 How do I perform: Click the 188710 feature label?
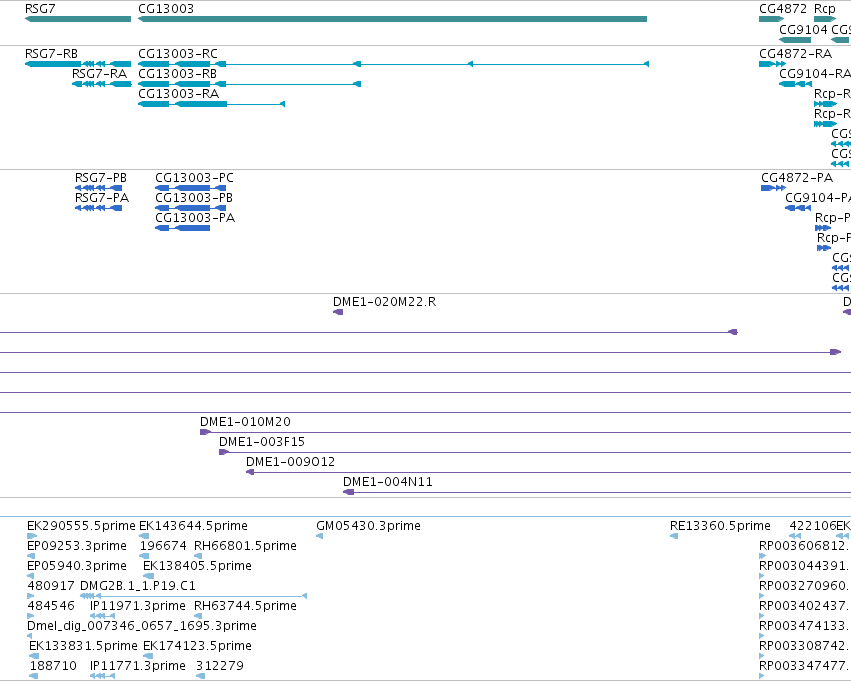click(x=53, y=666)
